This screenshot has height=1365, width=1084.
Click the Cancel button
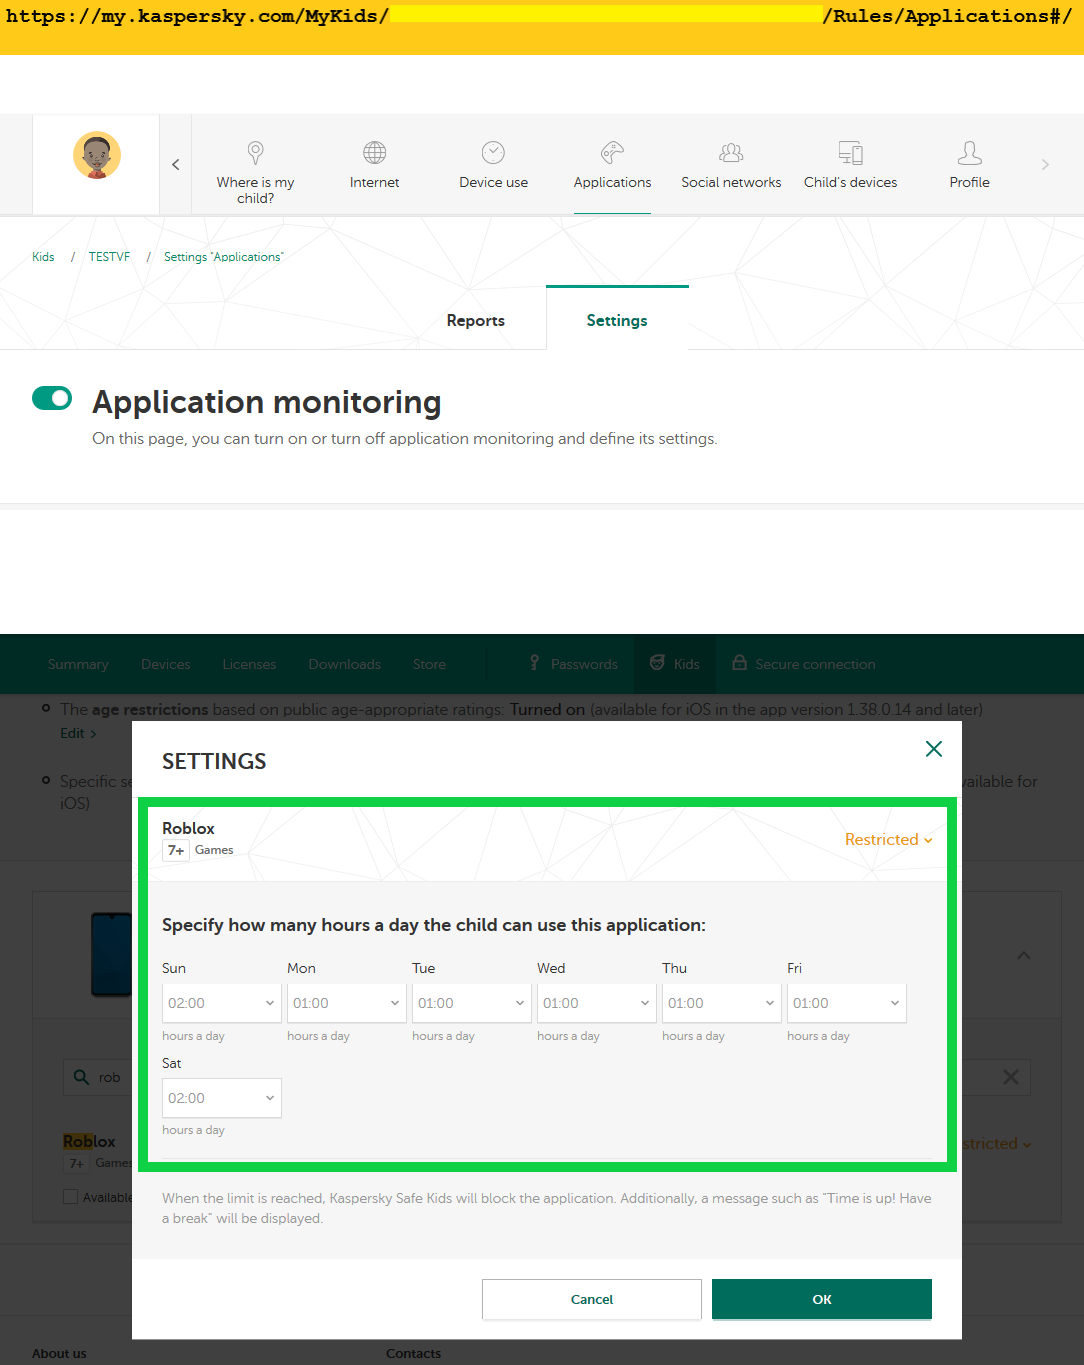(592, 1299)
